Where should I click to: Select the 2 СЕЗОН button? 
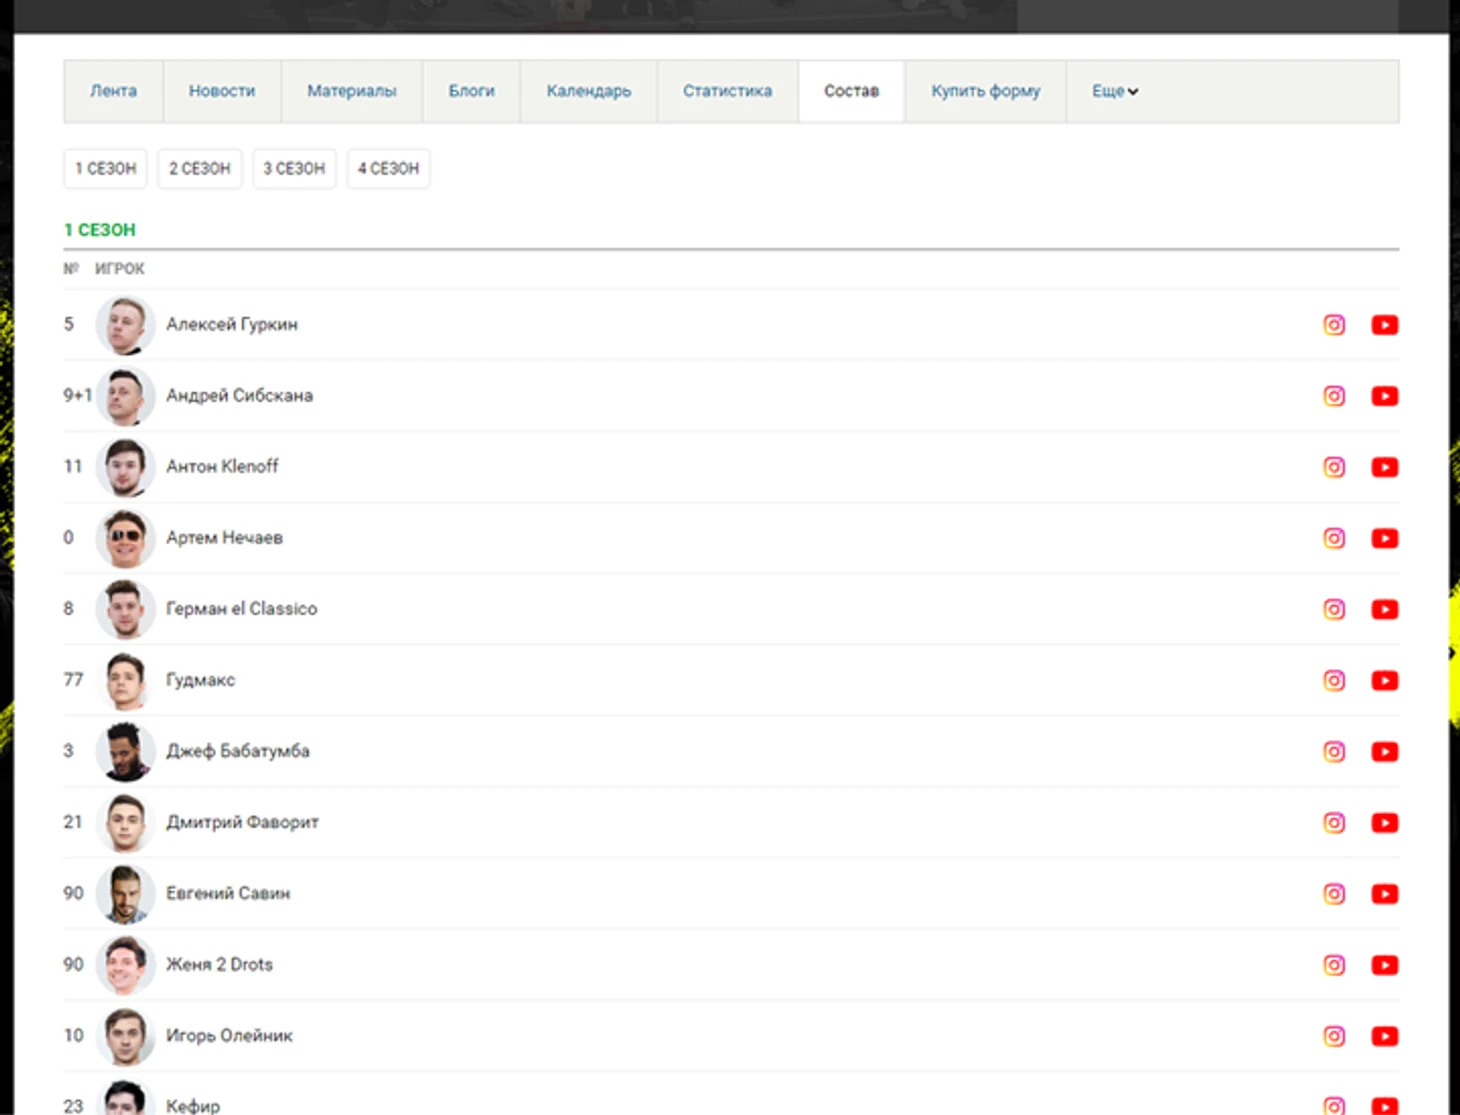(x=199, y=168)
